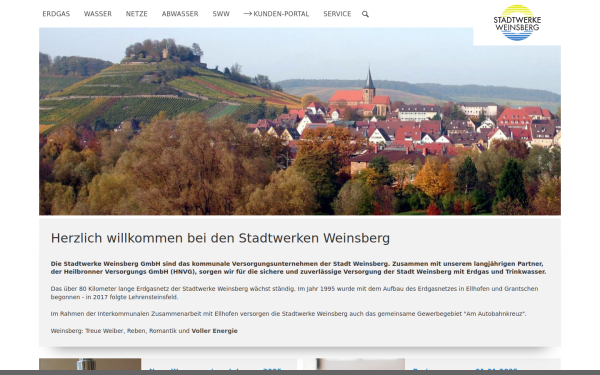Click the paragraph starting 'Im Rahmen der Interkommunalen'
The image size is (600, 375).
pyautogui.click(x=289, y=314)
